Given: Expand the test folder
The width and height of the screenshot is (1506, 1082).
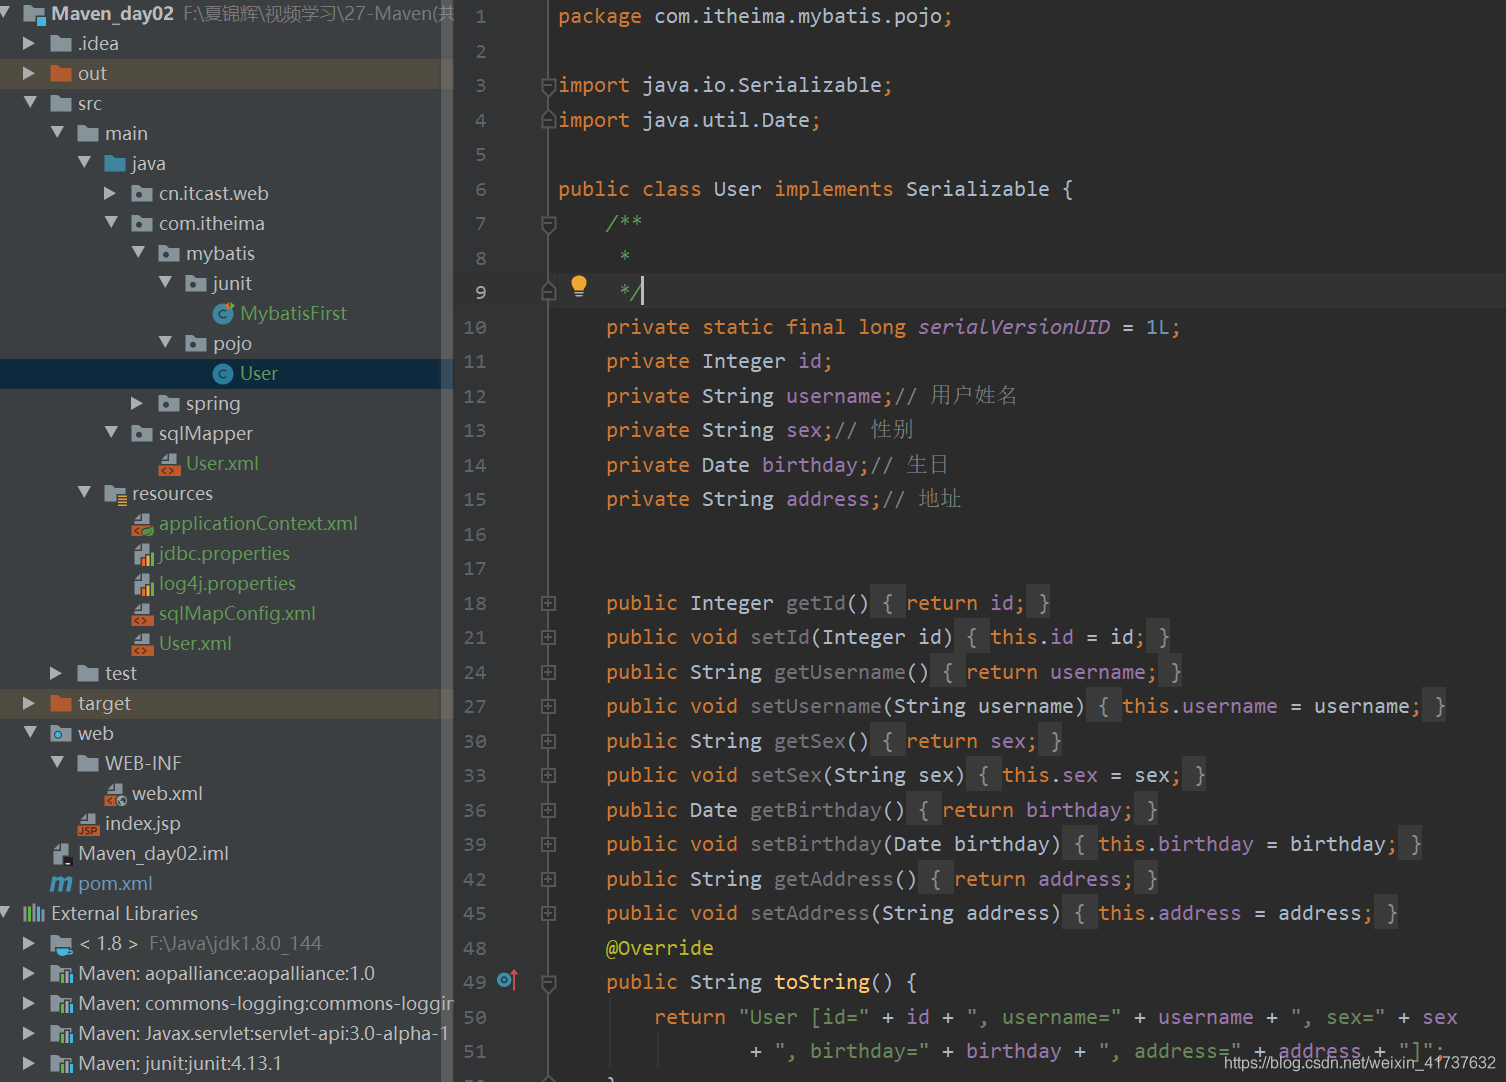Looking at the screenshot, I should 56,673.
